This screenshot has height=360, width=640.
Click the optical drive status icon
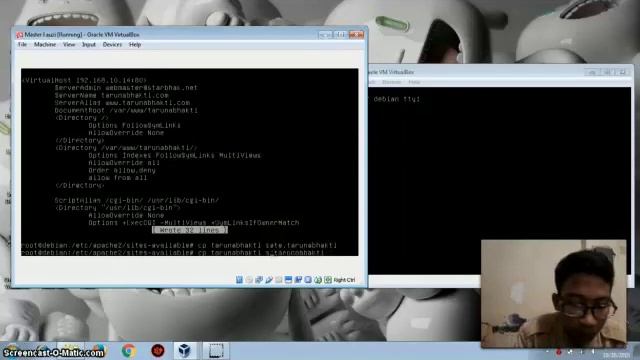click(249, 280)
